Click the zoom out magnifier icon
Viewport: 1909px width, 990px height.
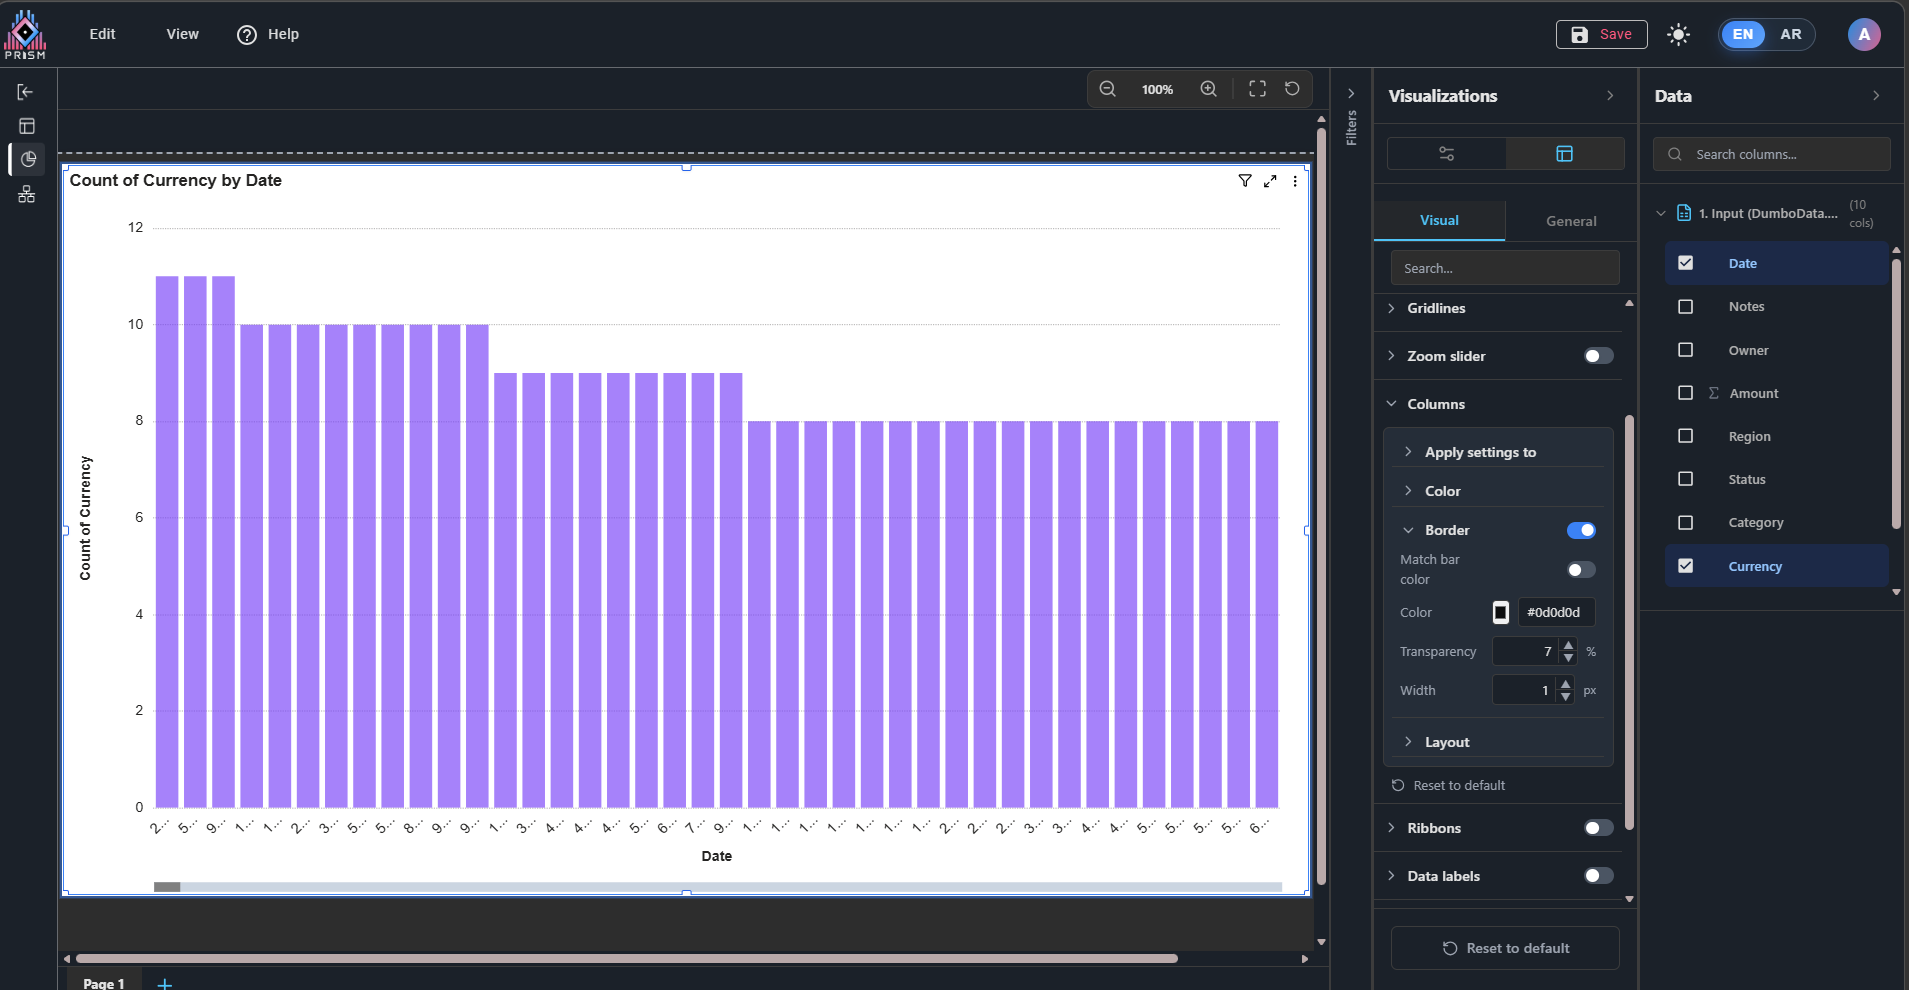tap(1107, 89)
